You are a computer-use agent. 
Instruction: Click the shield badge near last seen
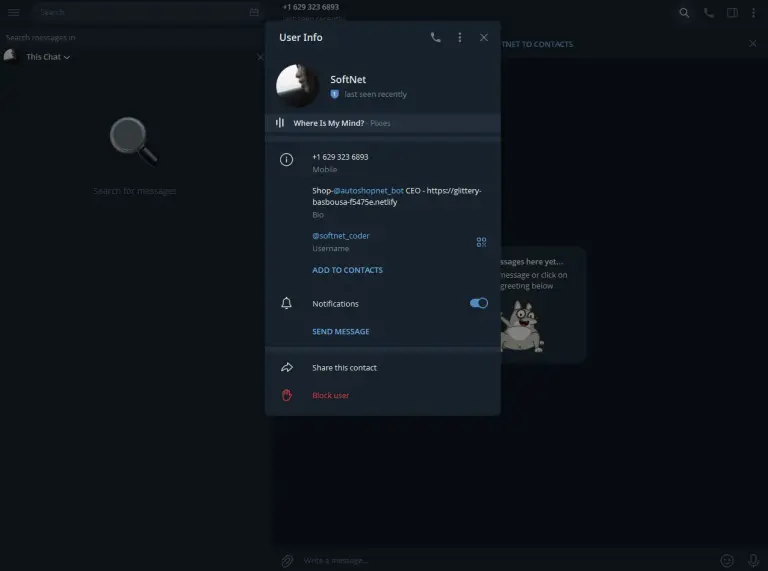335,94
